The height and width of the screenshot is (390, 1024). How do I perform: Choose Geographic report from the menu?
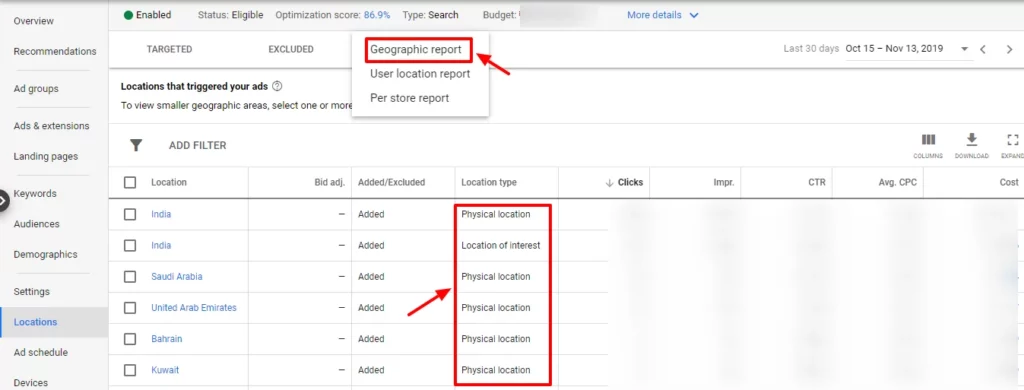click(415, 50)
